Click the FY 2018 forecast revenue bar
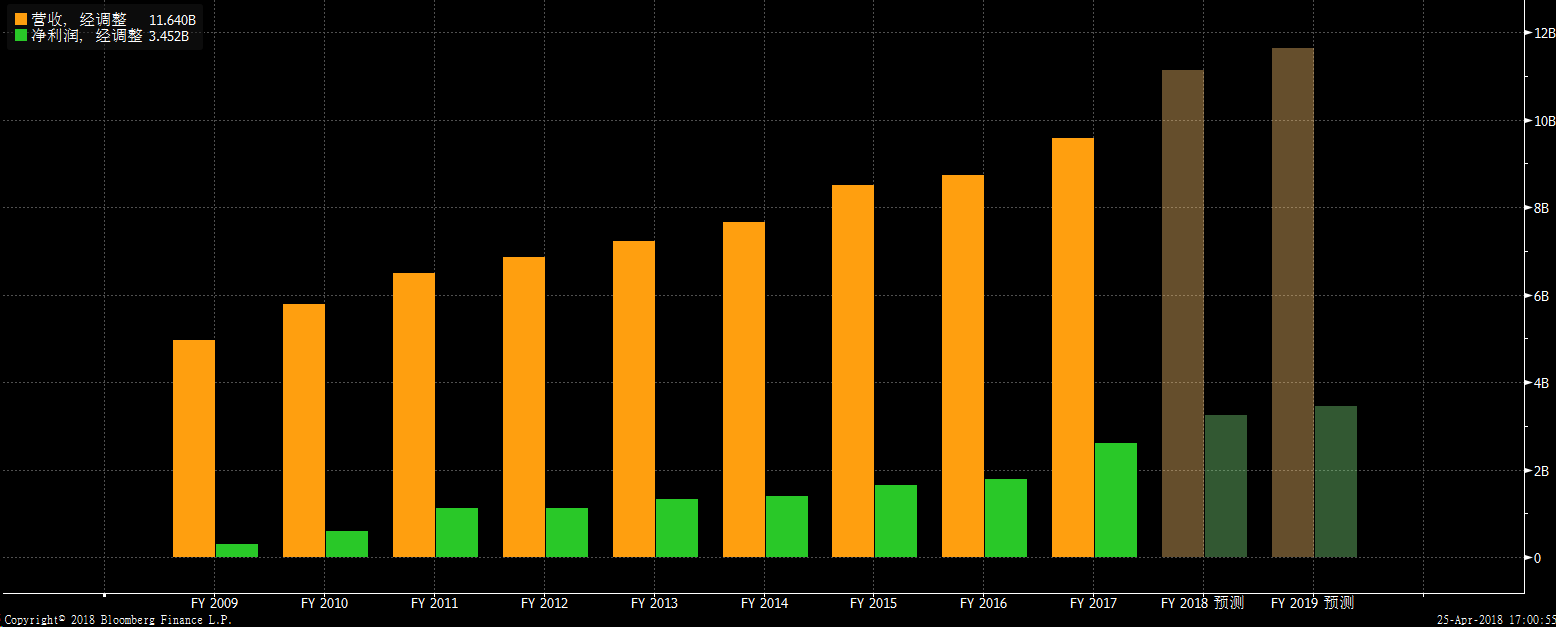The image size is (1556, 627). click(1183, 313)
